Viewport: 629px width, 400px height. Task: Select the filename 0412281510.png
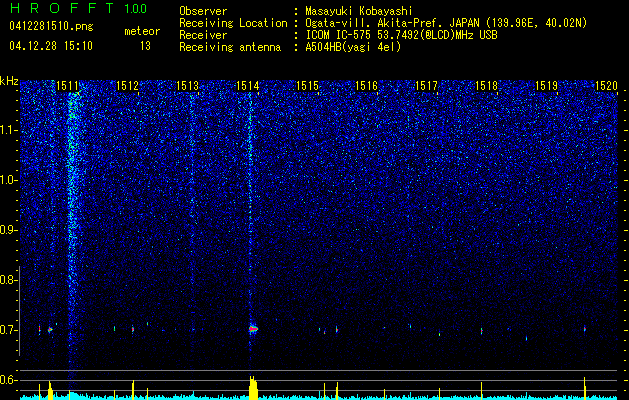[51, 27]
